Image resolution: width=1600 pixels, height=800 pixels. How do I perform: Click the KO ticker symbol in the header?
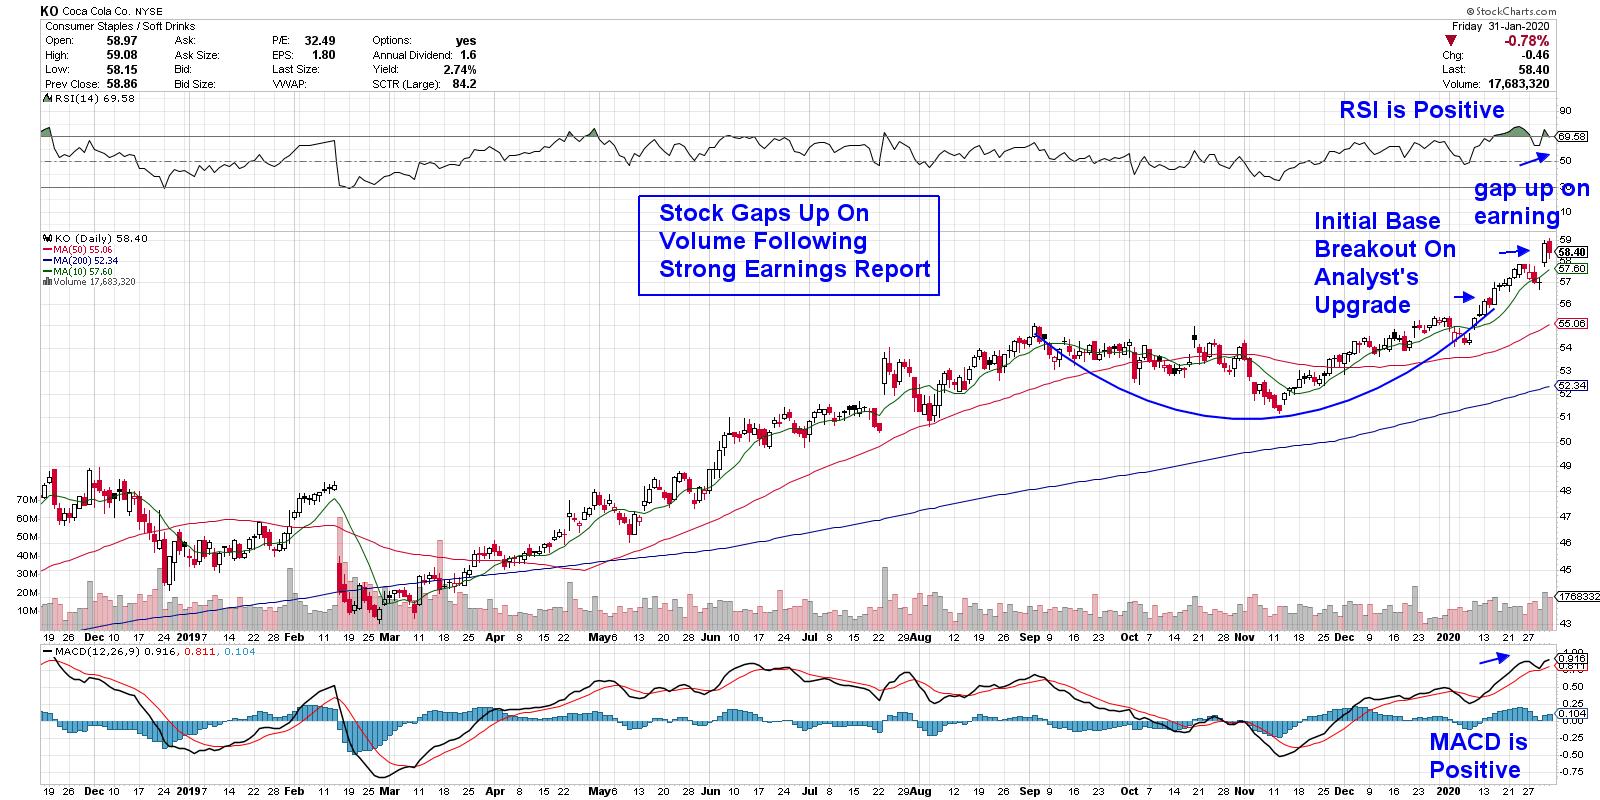point(51,12)
